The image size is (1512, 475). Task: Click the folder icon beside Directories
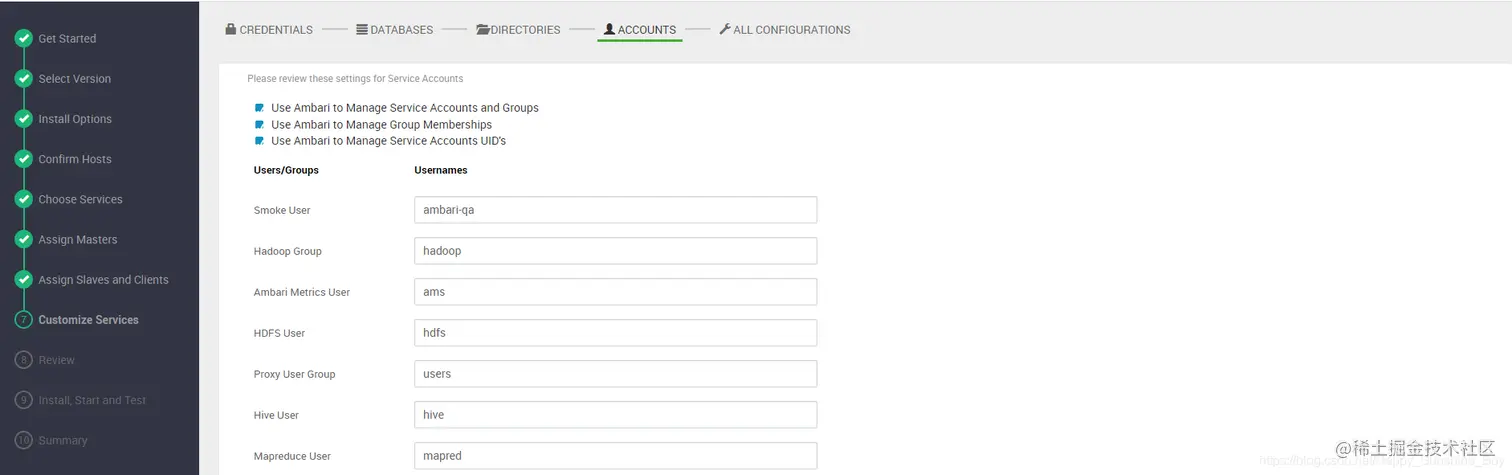pyautogui.click(x=483, y=29)
